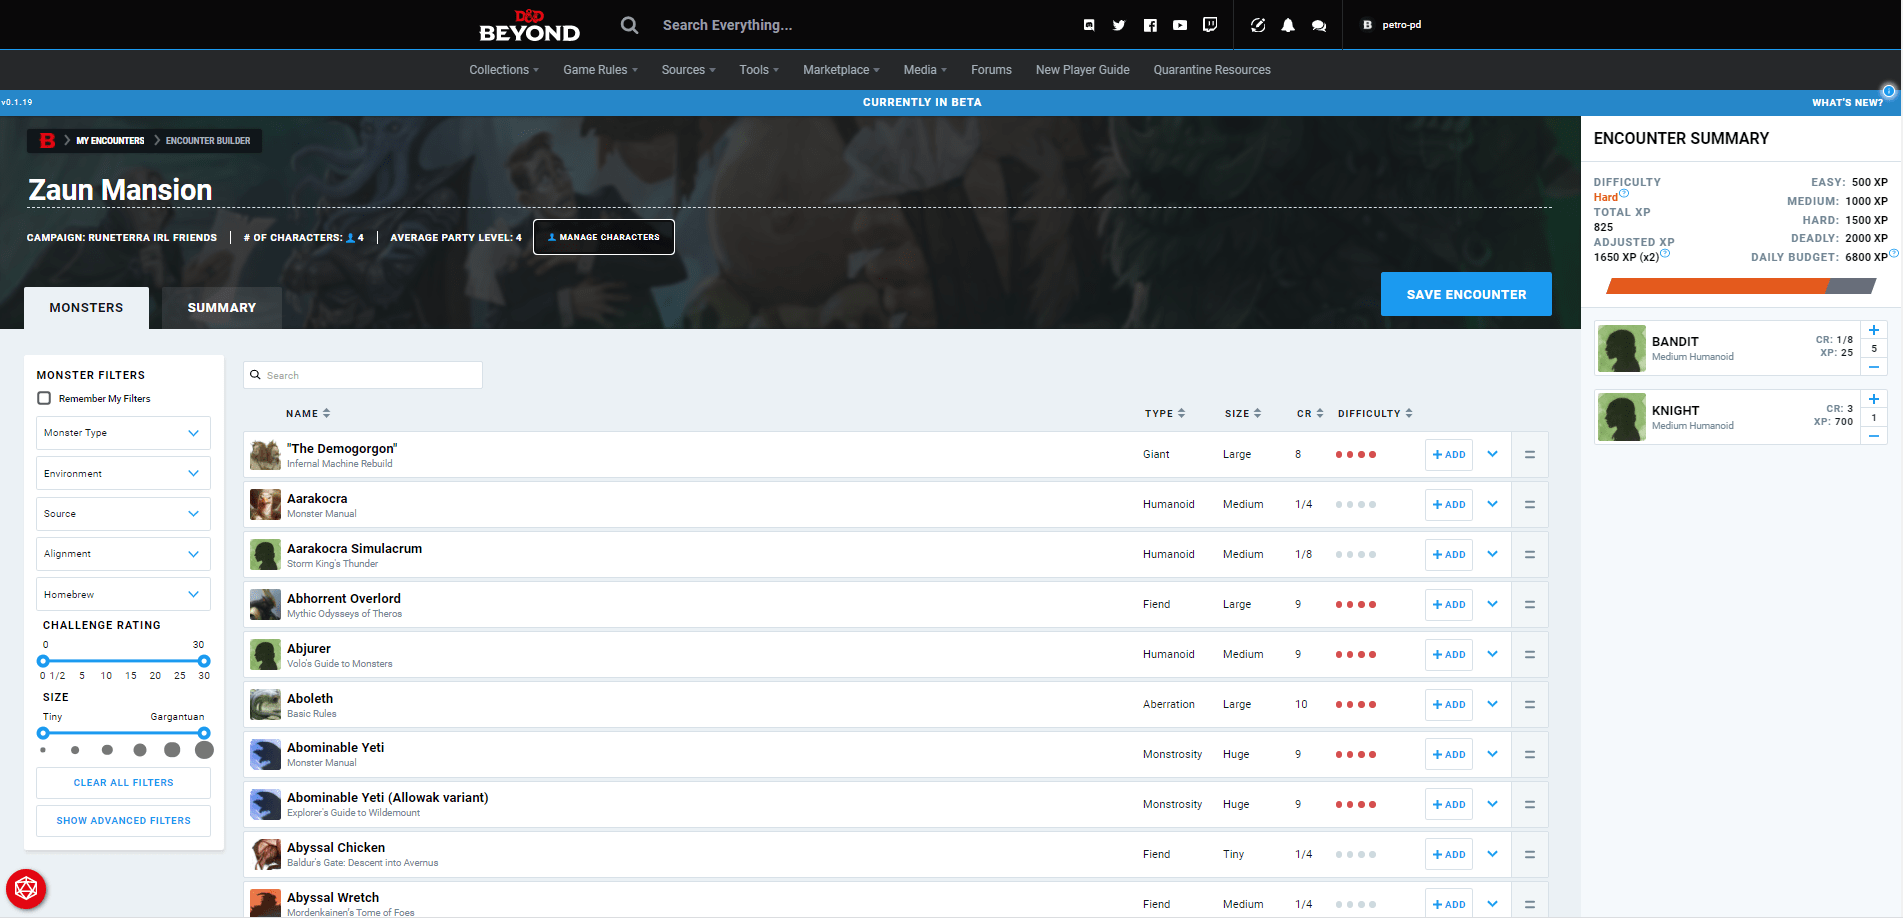Click the dice roller icon in the header
This screenshot has width=1903, height=920.
1258,25
